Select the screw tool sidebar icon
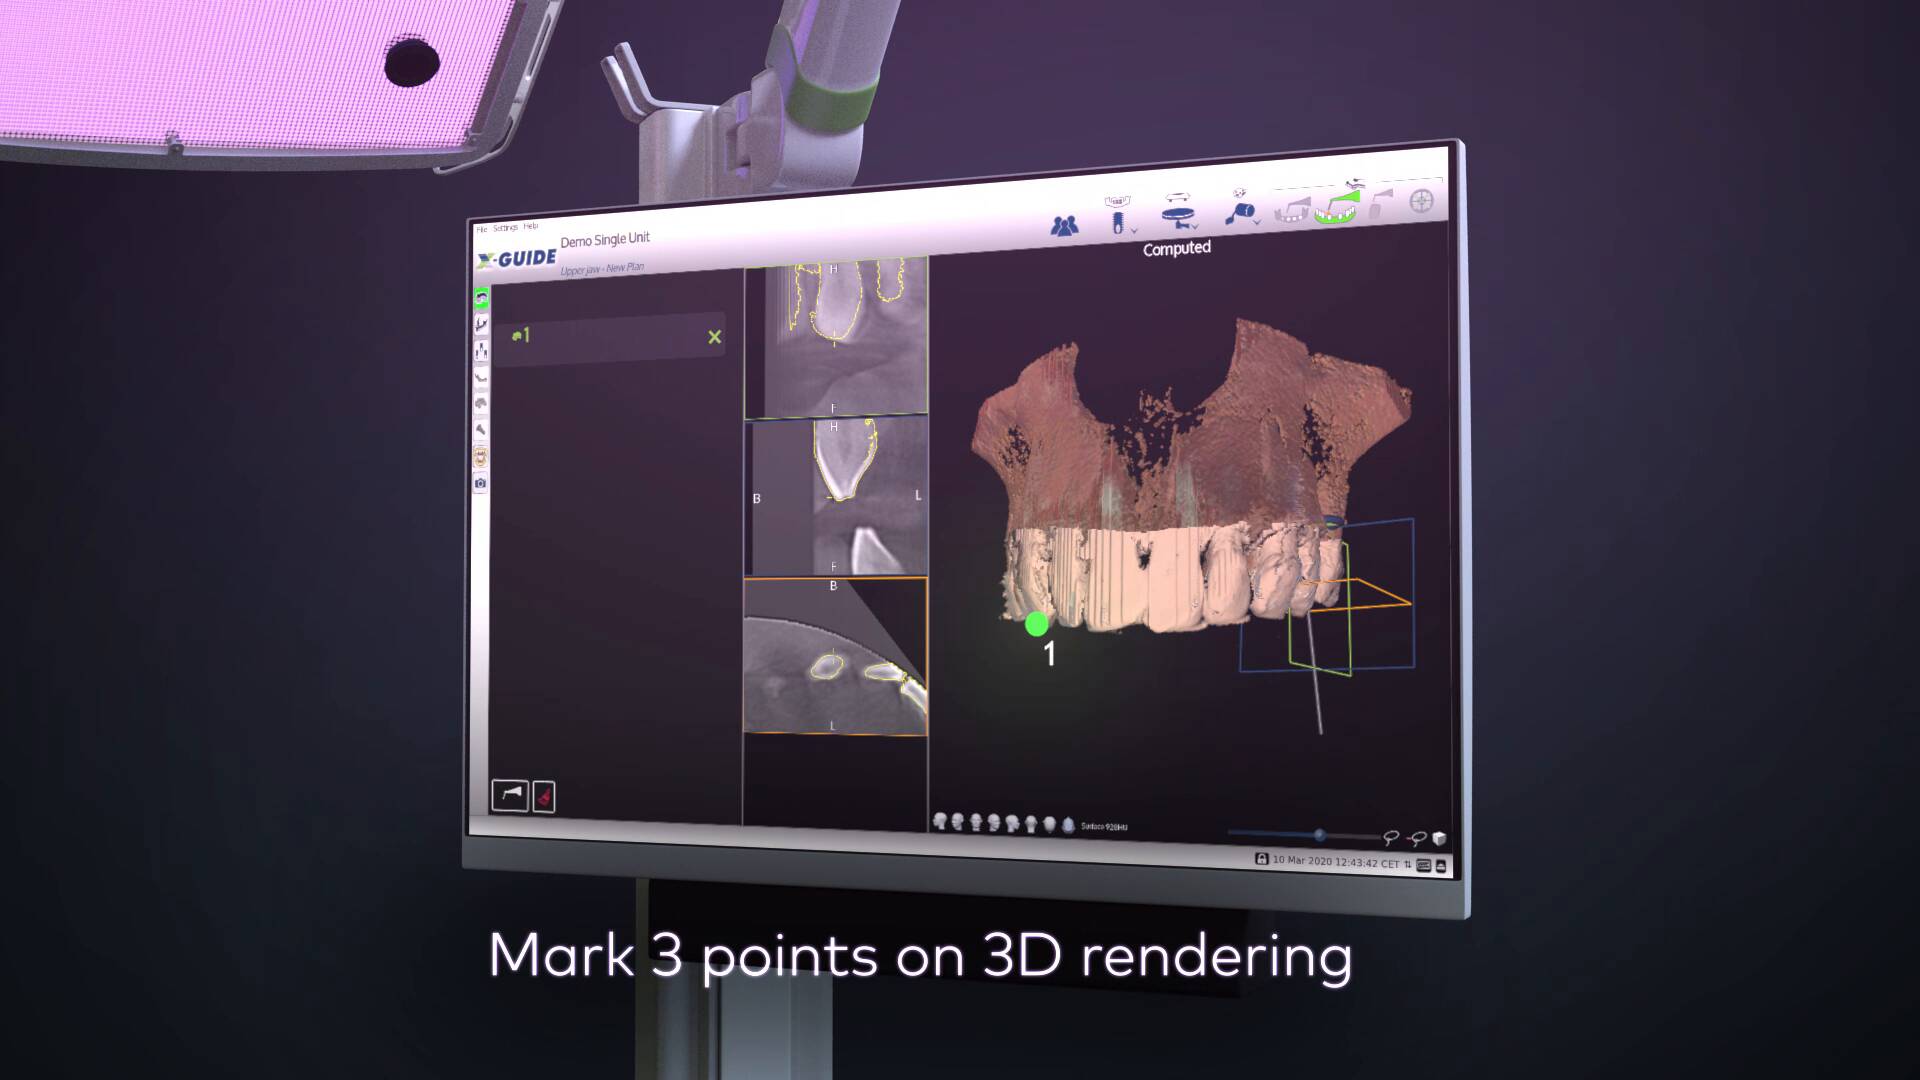 pyautogui.click(x=481, y=430)
